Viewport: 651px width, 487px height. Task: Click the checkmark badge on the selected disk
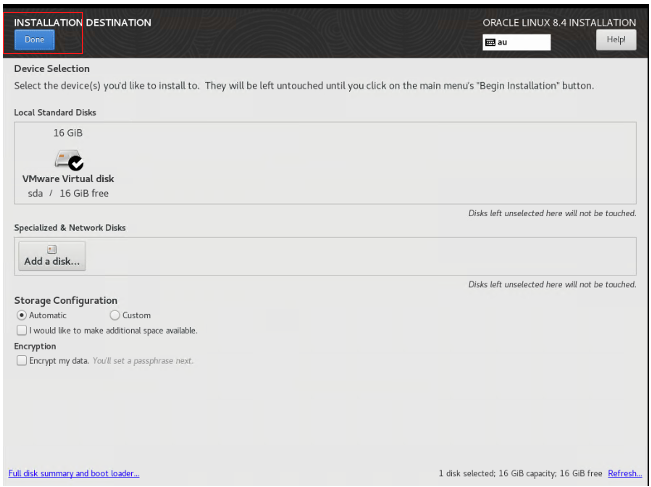(x=75, y=162)
